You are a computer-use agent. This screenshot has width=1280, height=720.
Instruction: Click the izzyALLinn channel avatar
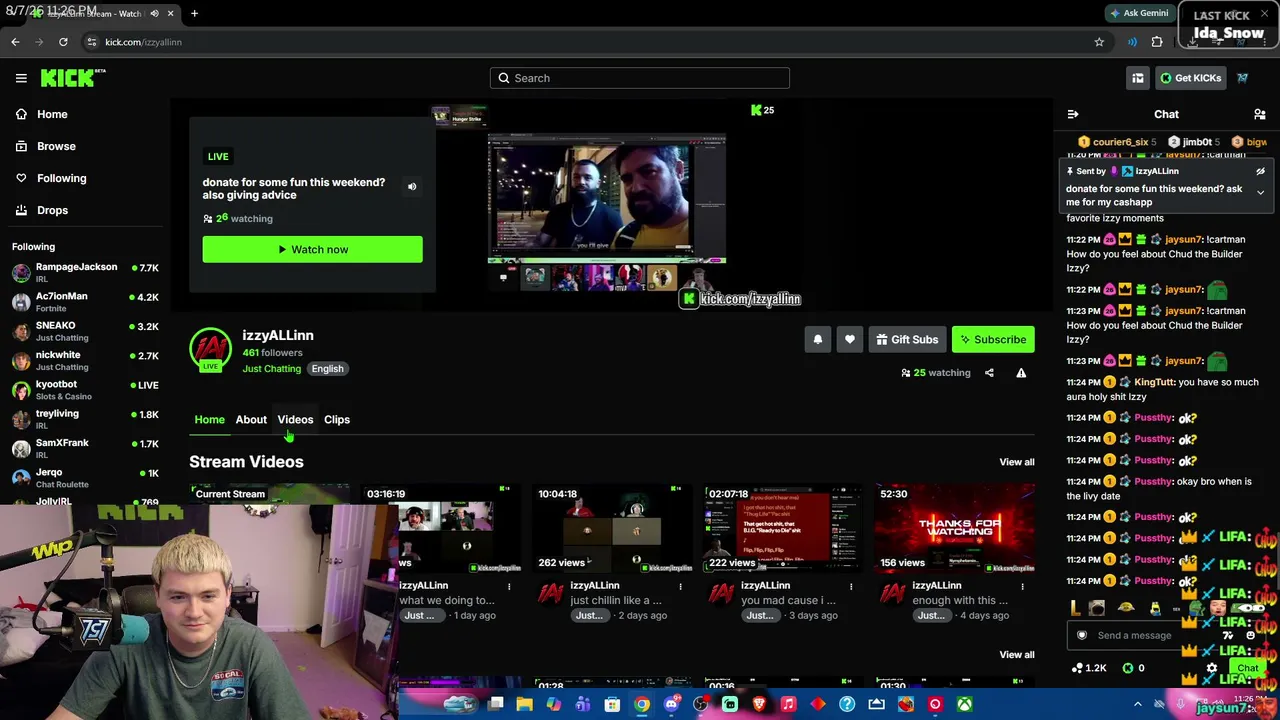(x=210, y=348)
